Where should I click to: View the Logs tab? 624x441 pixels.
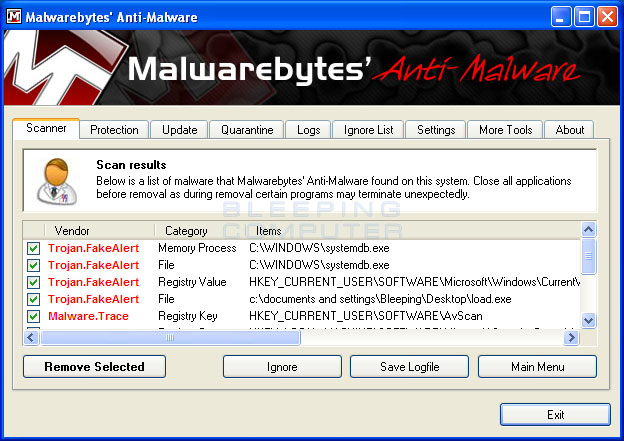(x=308, y=130)
